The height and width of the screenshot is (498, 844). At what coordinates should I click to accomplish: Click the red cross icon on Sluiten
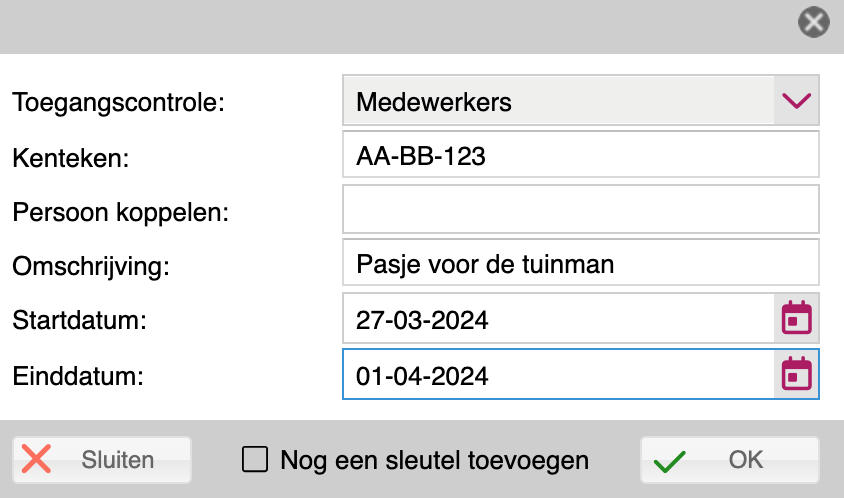37,459
